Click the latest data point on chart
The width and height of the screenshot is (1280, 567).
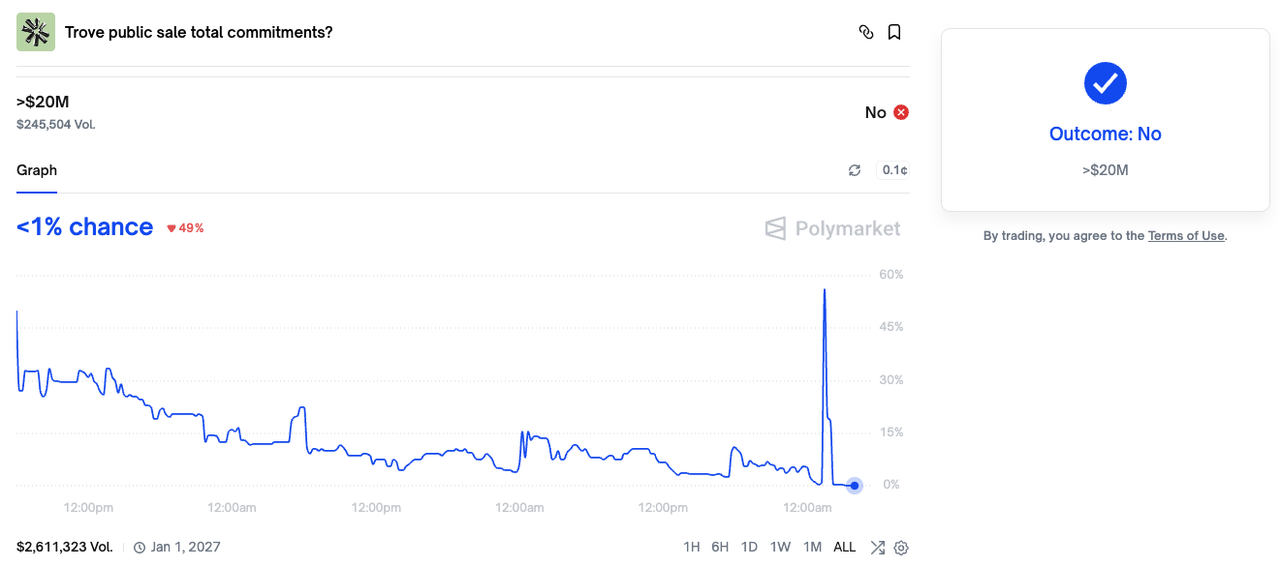tap(854, 486)
